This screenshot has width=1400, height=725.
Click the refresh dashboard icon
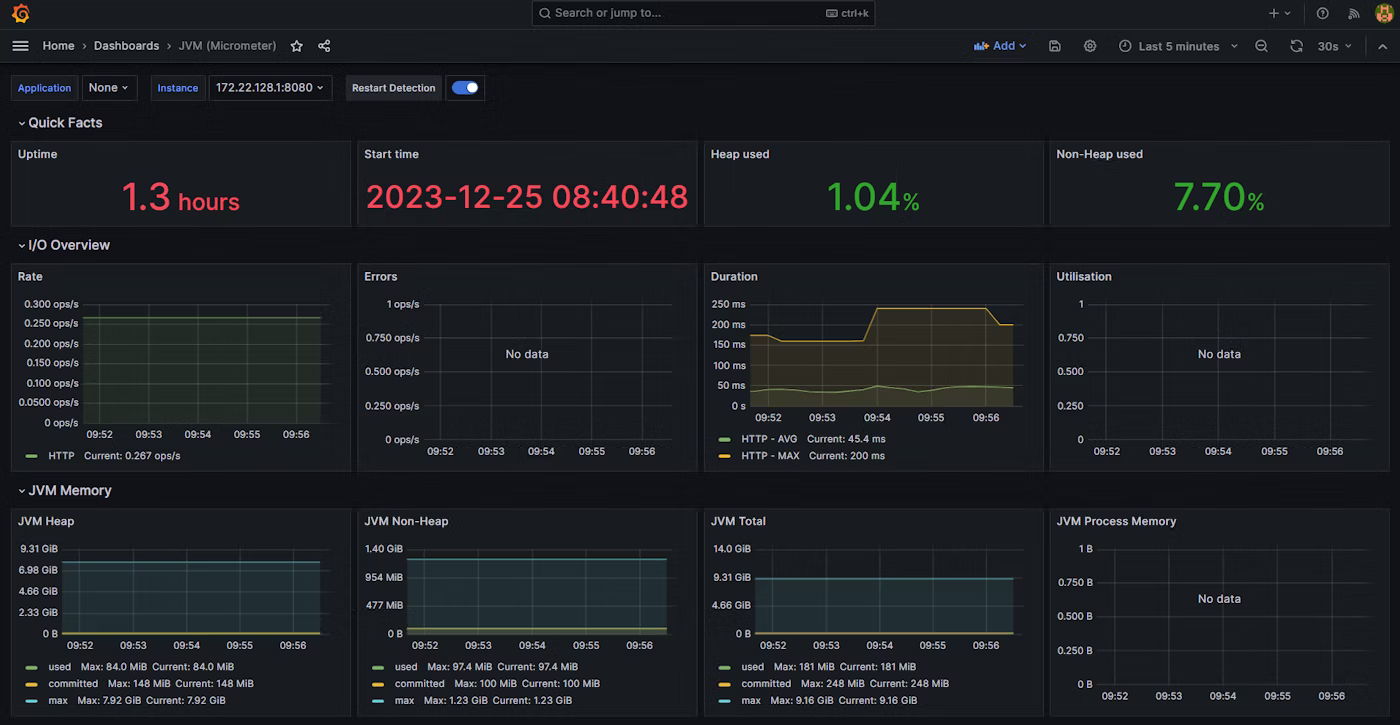coord(1296,46)
